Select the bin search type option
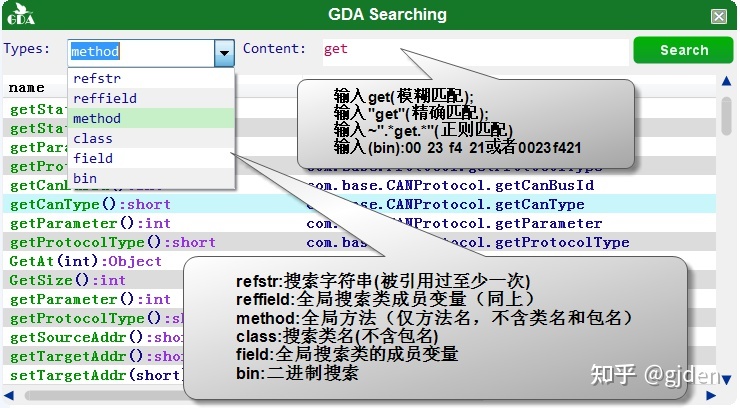 tap(85, 178)
